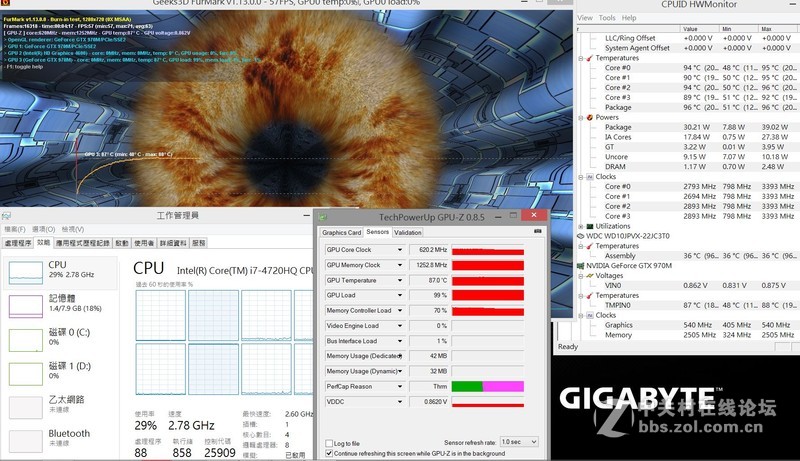
Task: Click the thermometer icon beside CPU Temperatures in HWMonitor
Action: pos(589,58)
